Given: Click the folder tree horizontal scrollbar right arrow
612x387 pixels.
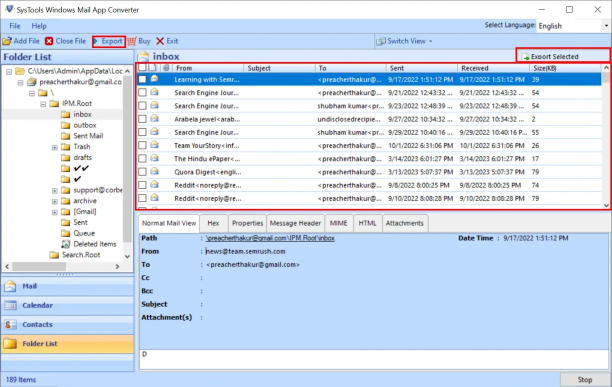Looking at the screenshot, I should (x=117, y=266).
